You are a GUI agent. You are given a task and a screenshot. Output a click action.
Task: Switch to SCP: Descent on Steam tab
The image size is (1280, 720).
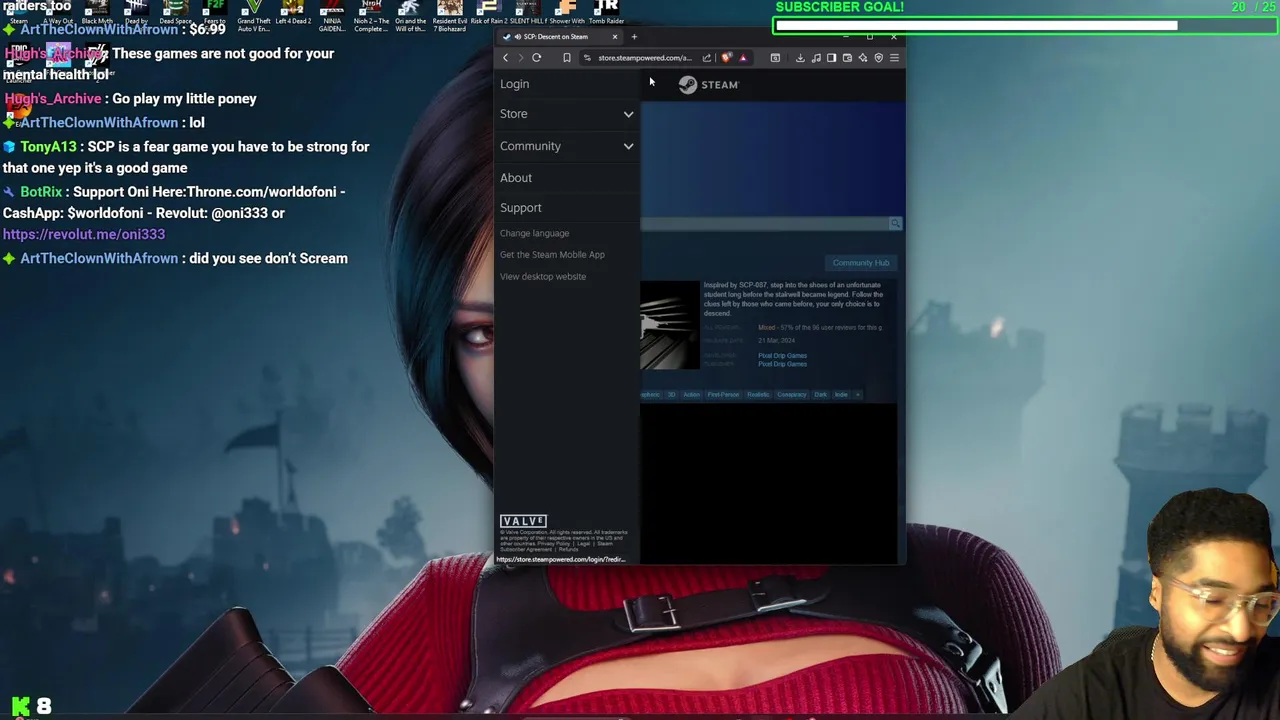558,37
